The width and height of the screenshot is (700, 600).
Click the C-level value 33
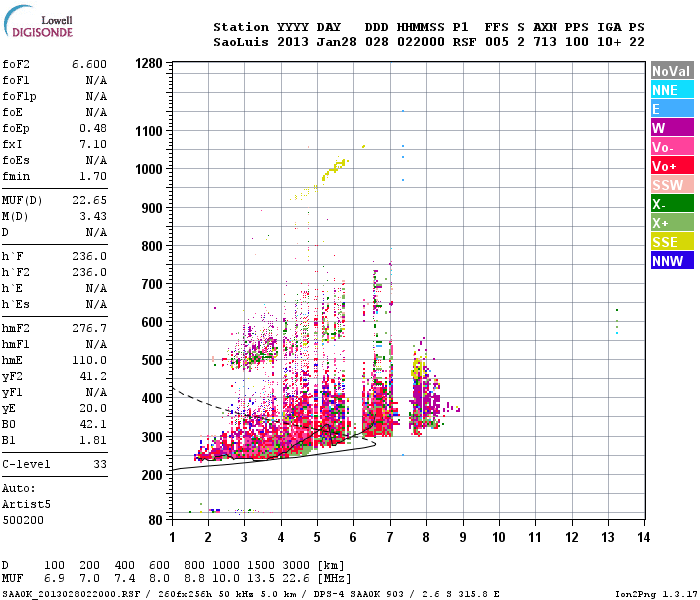tap(100, 464)
